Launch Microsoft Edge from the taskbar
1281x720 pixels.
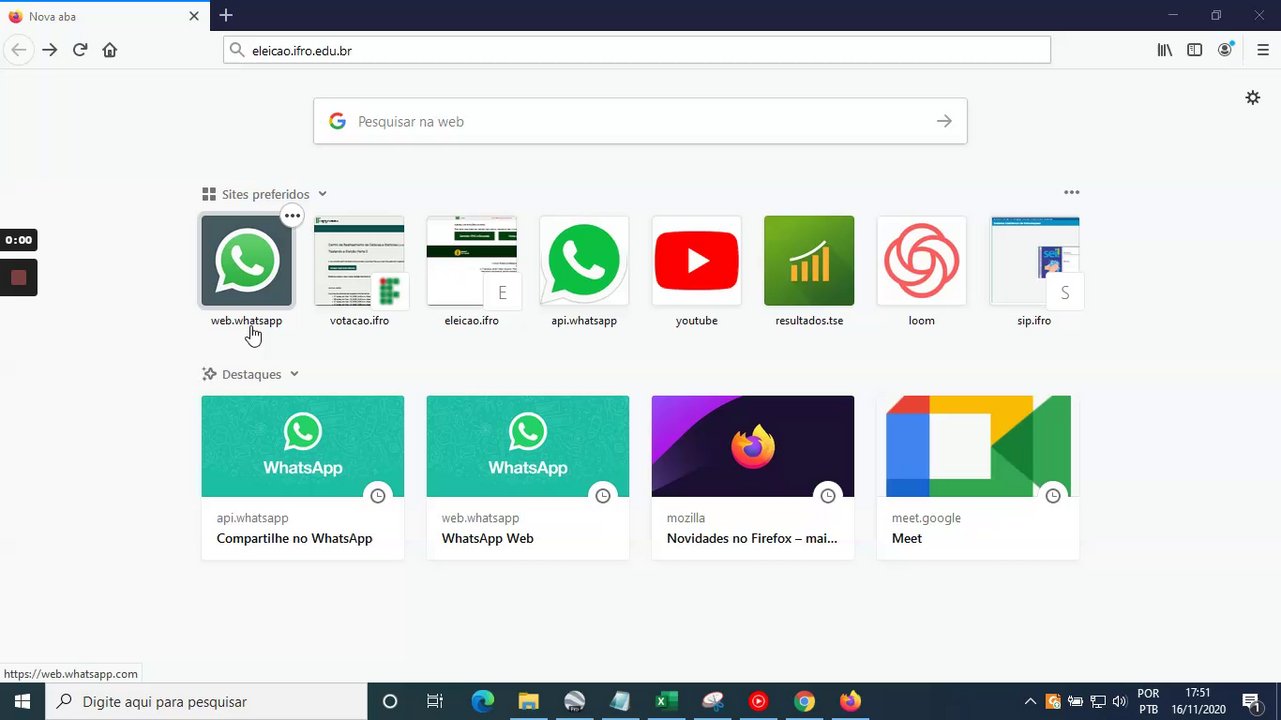coord(483,701)
